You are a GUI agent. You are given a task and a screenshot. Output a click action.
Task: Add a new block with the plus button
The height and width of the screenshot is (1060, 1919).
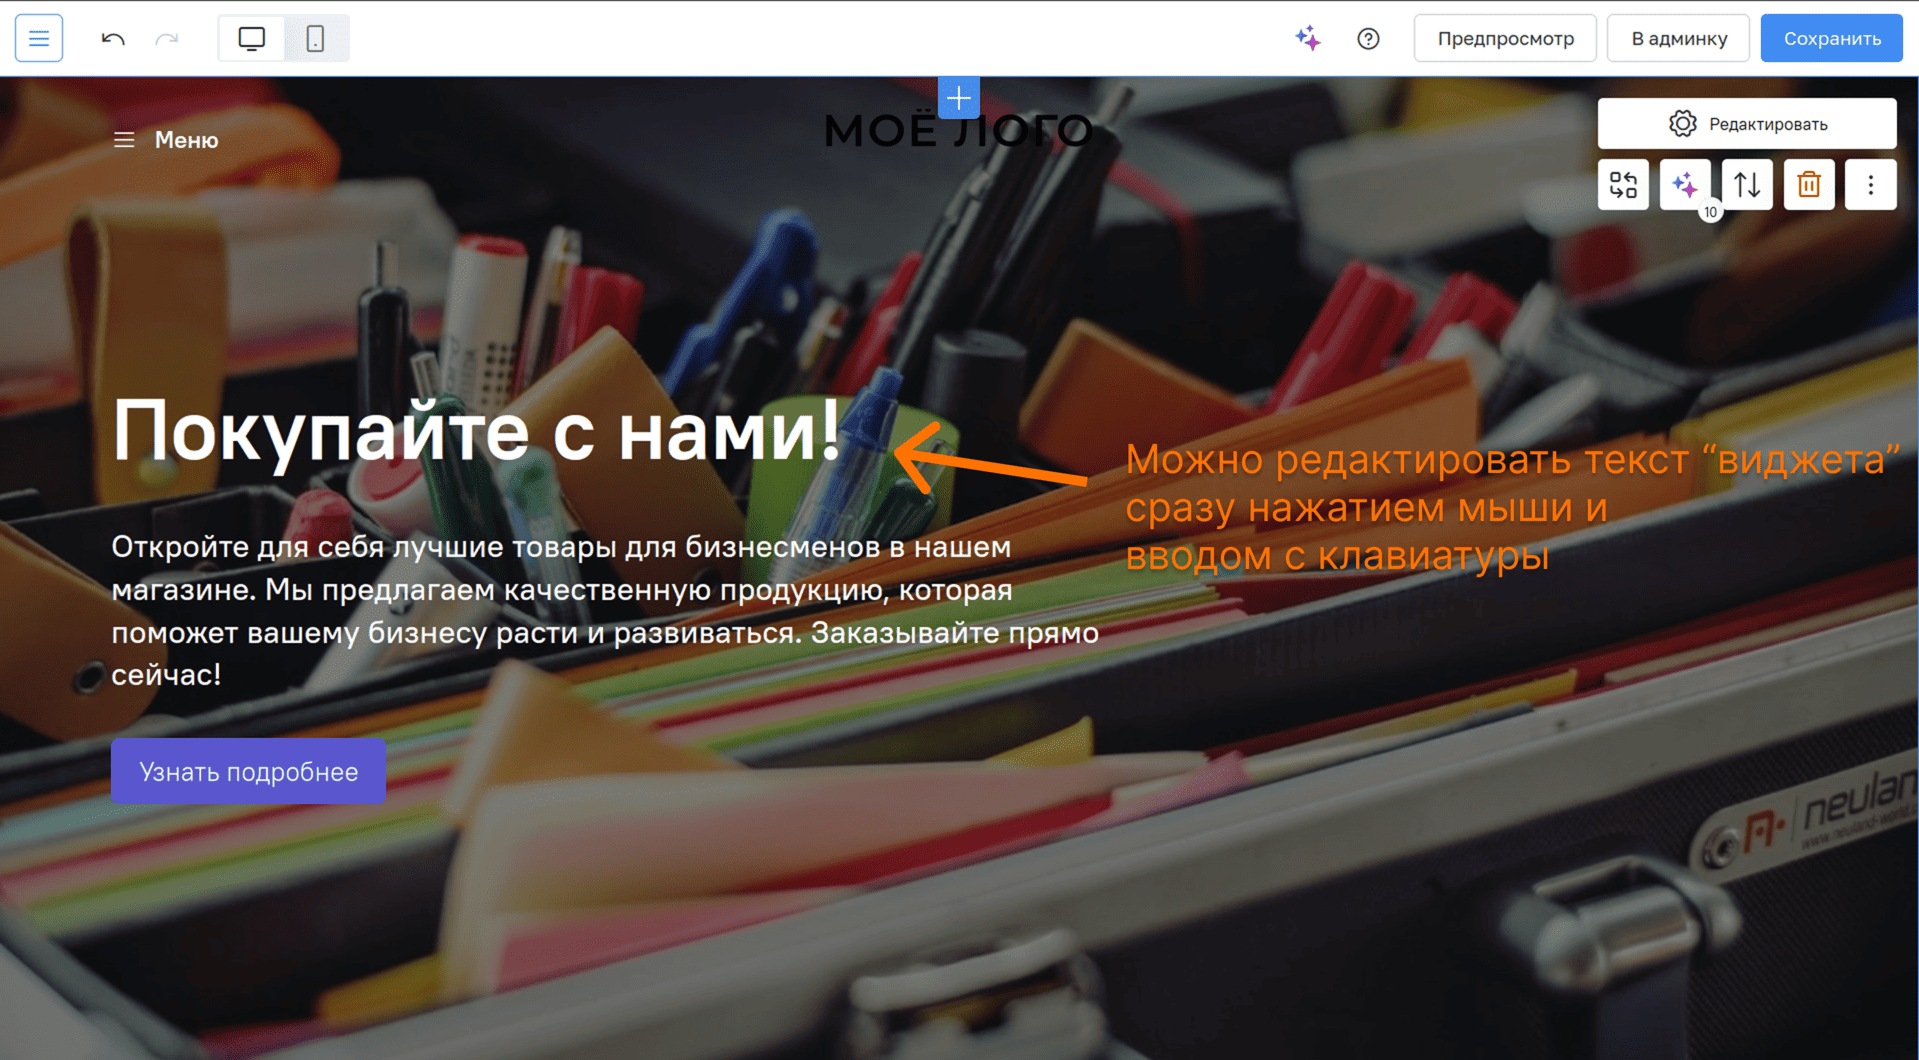pyautogui.click(x=959, y=98)
